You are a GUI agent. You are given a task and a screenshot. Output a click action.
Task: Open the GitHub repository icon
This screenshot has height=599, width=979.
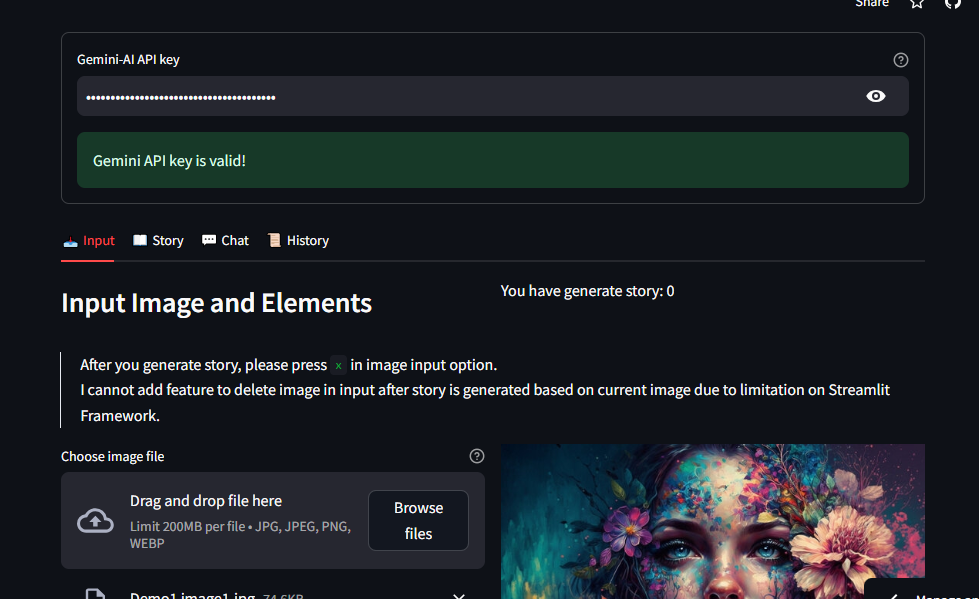(x=953, y=4)
